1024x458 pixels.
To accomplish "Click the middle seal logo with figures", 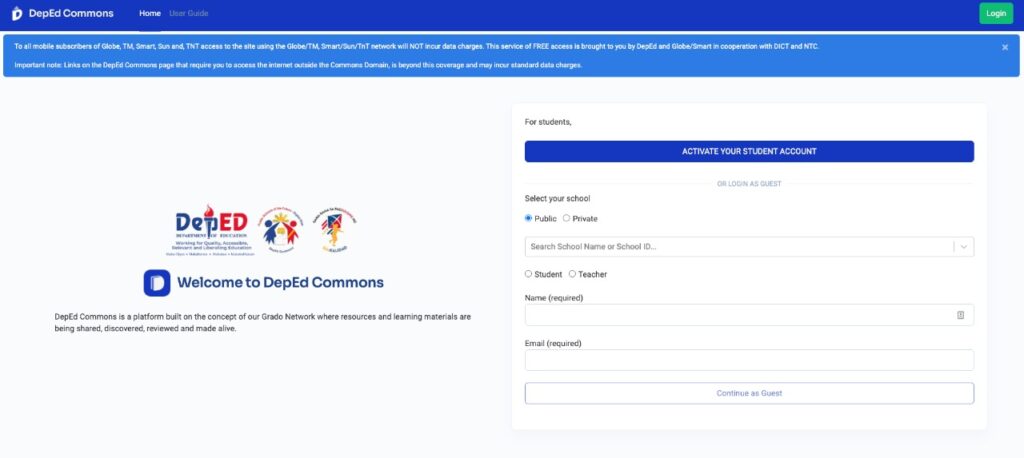I will [281, 229].
